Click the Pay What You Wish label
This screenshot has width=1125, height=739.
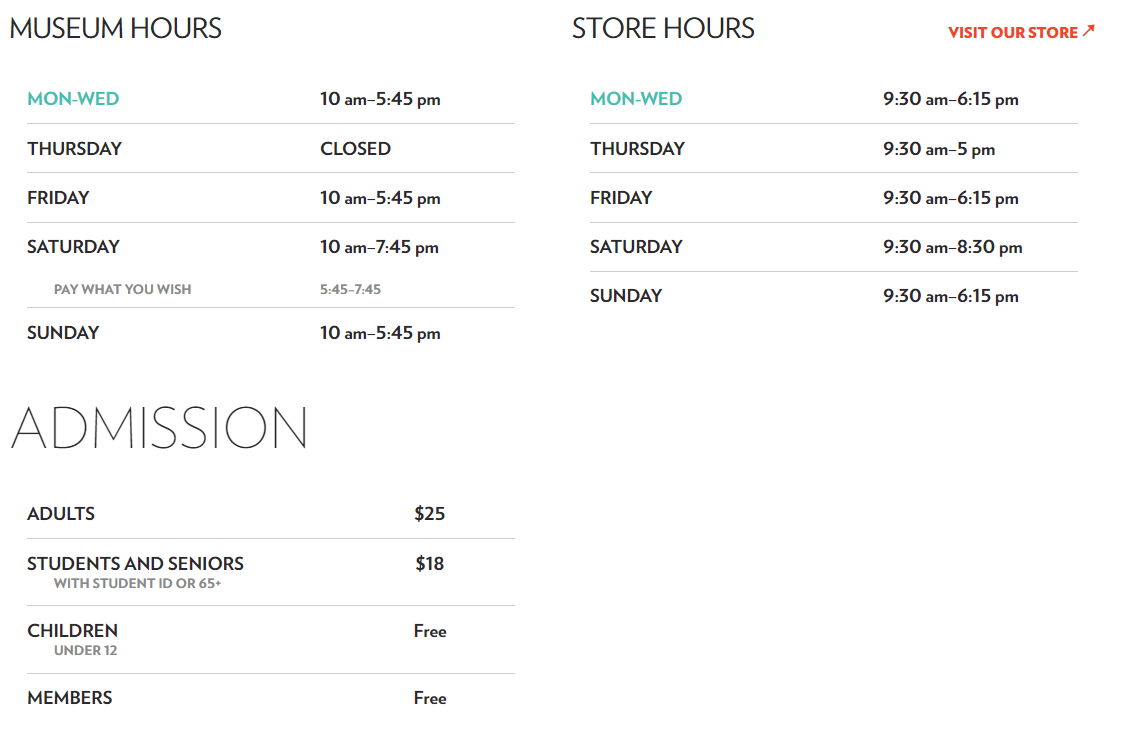click(123, 289)
